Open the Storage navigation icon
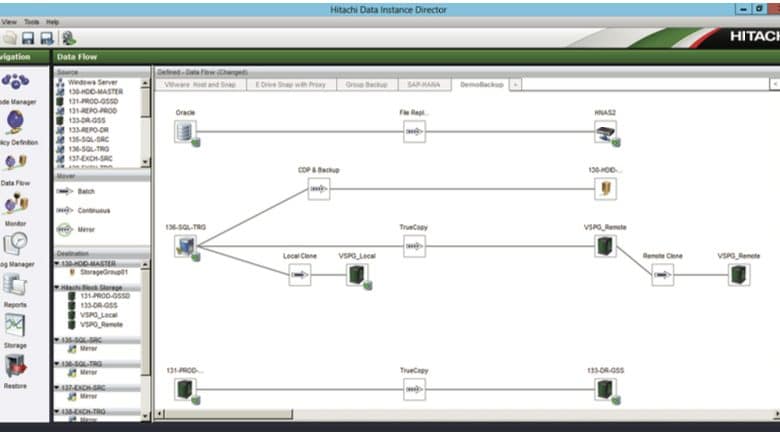 (15, 326)
